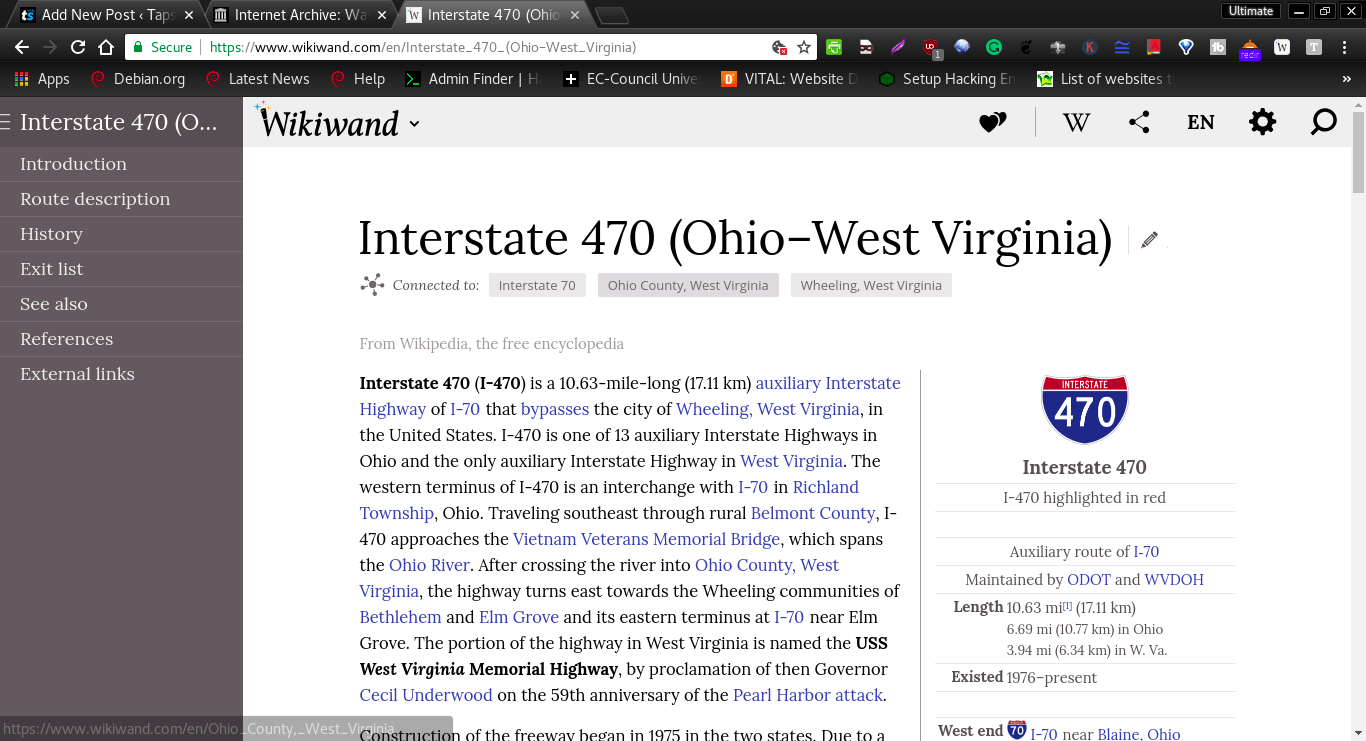This screenshot has height=741, width=1366.
Task: Open the red book dictionary extension
Action: pyautogui.click(x=1154, y=47)
